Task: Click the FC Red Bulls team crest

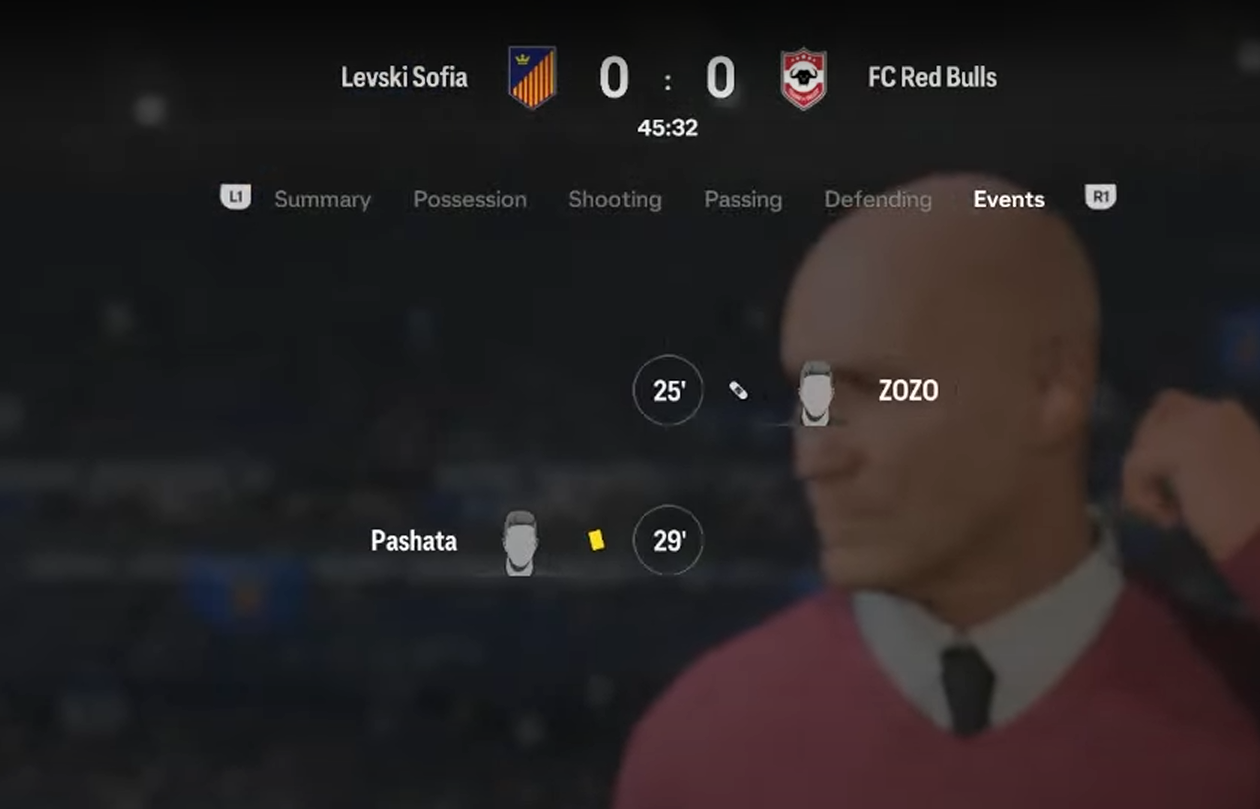Action: click(x=804, y=78)
